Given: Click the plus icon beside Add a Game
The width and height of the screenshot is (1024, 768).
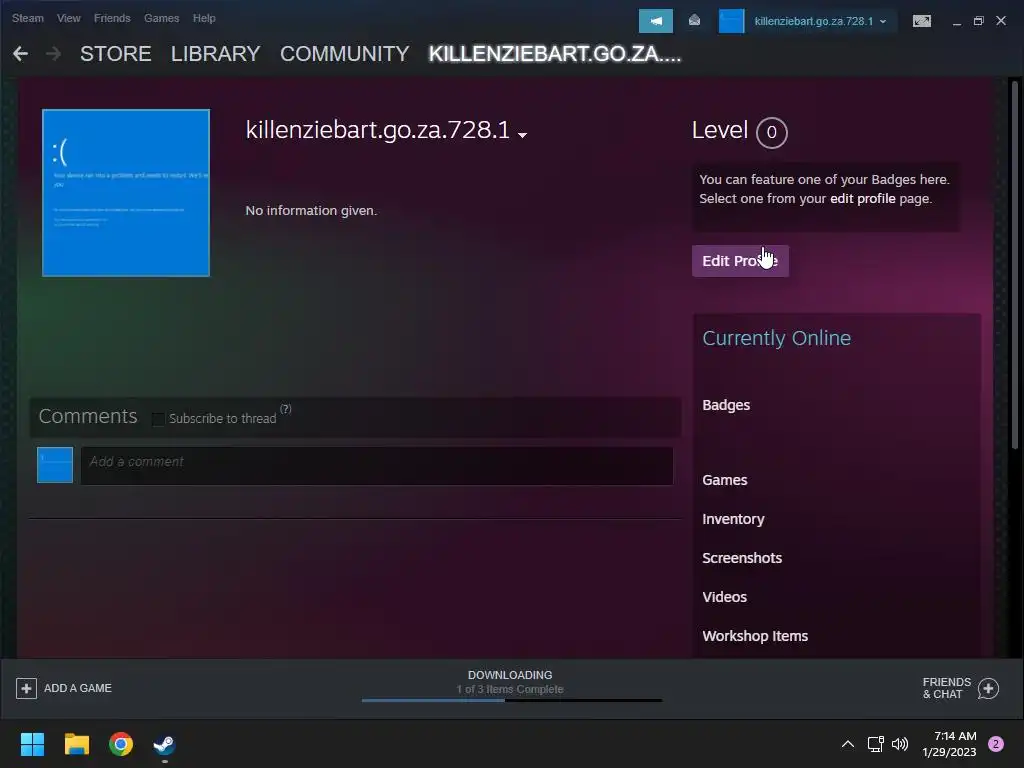Looking at the screenshot, I should 26,688.
